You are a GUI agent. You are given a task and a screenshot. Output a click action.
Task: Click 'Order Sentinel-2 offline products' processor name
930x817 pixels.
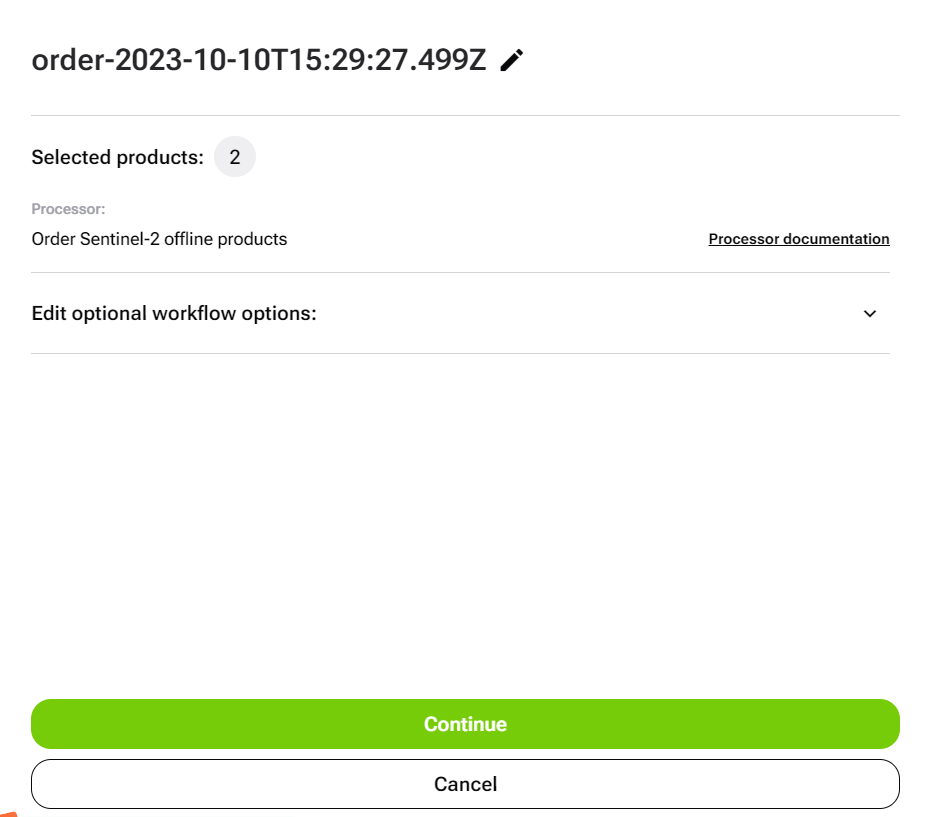coord(159,239)
